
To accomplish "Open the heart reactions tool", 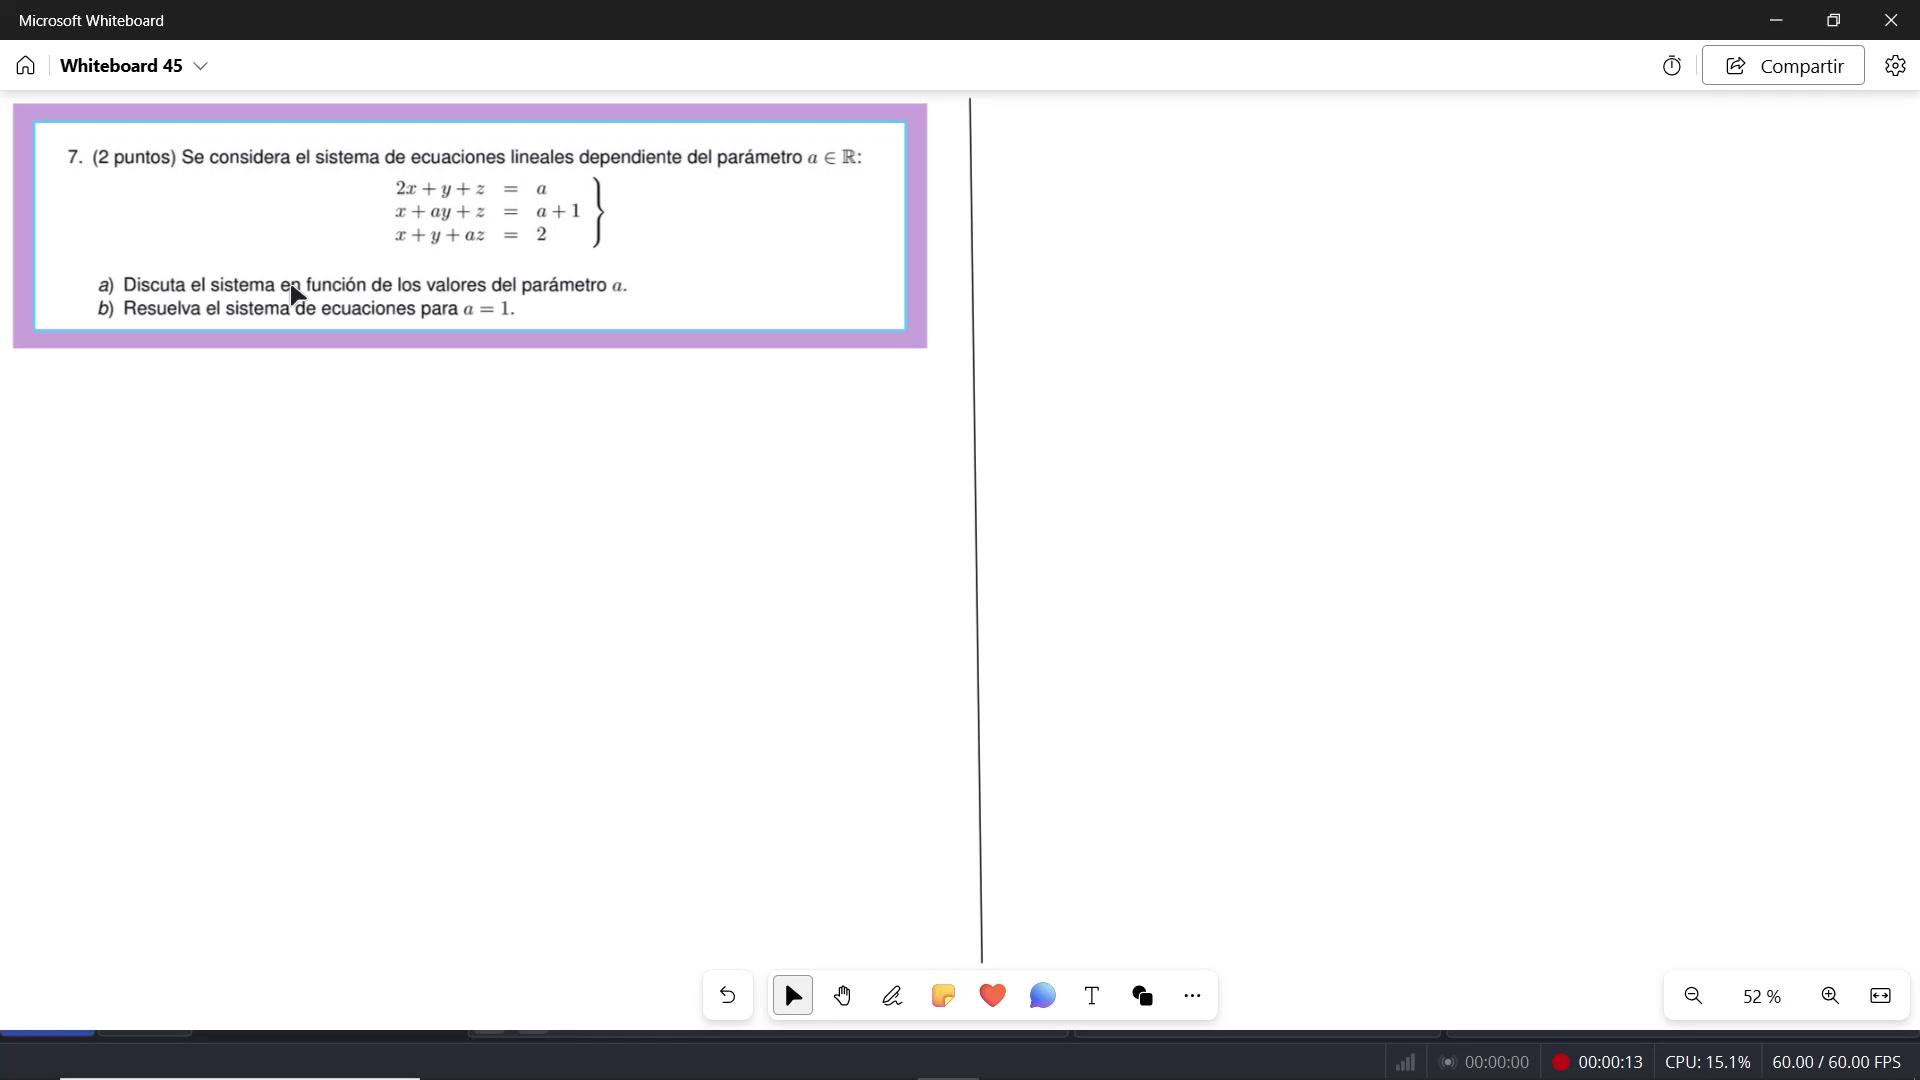I will coord(992,996).
